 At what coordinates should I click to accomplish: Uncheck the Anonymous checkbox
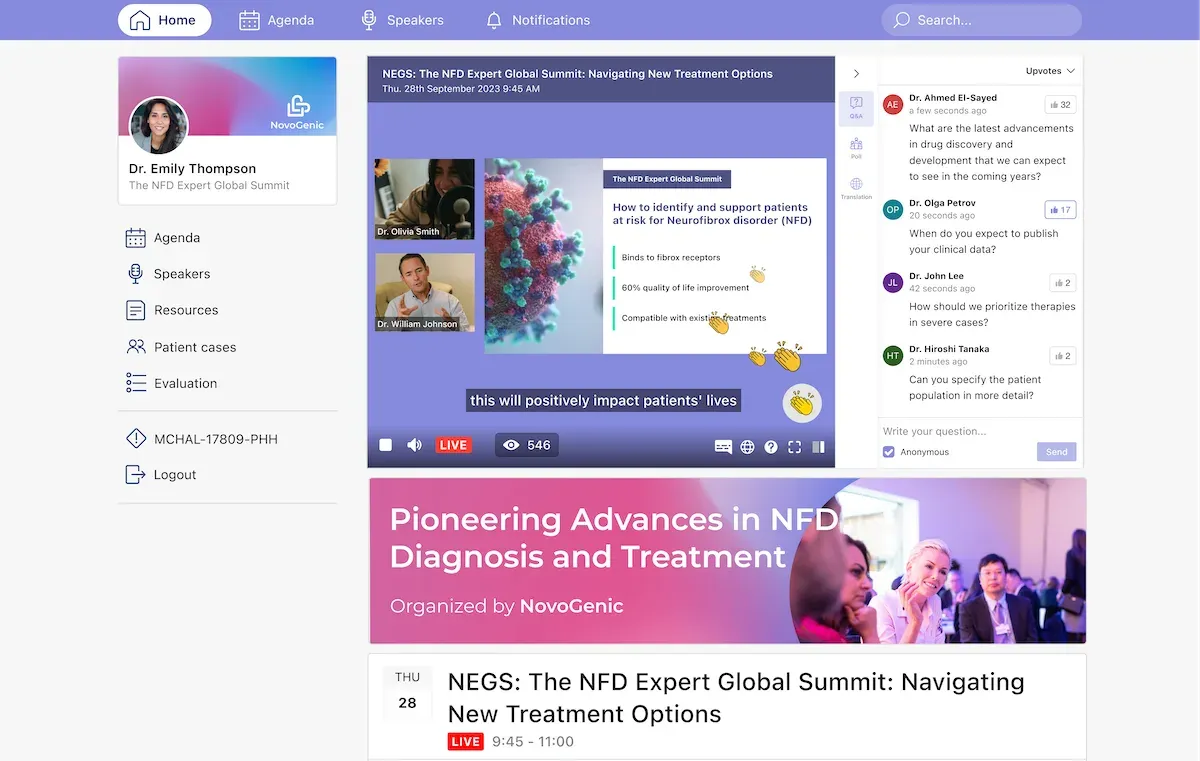coord(889,452)
